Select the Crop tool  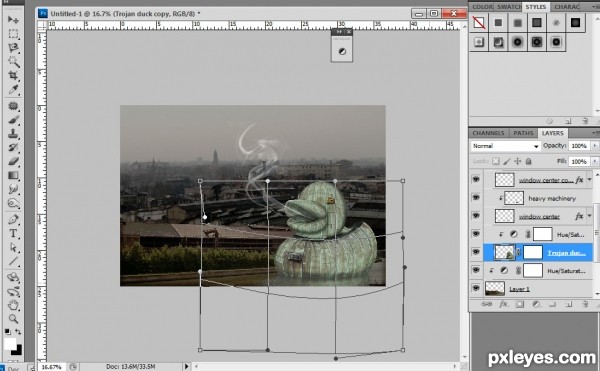[13, 75]
